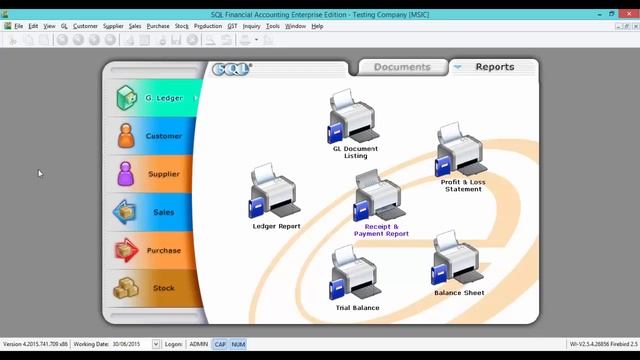Image resolution: width=640 pixels, height=360 pixels.
Task: Open the Purchase menu in menu bar
Action: [x=158, y=26]
